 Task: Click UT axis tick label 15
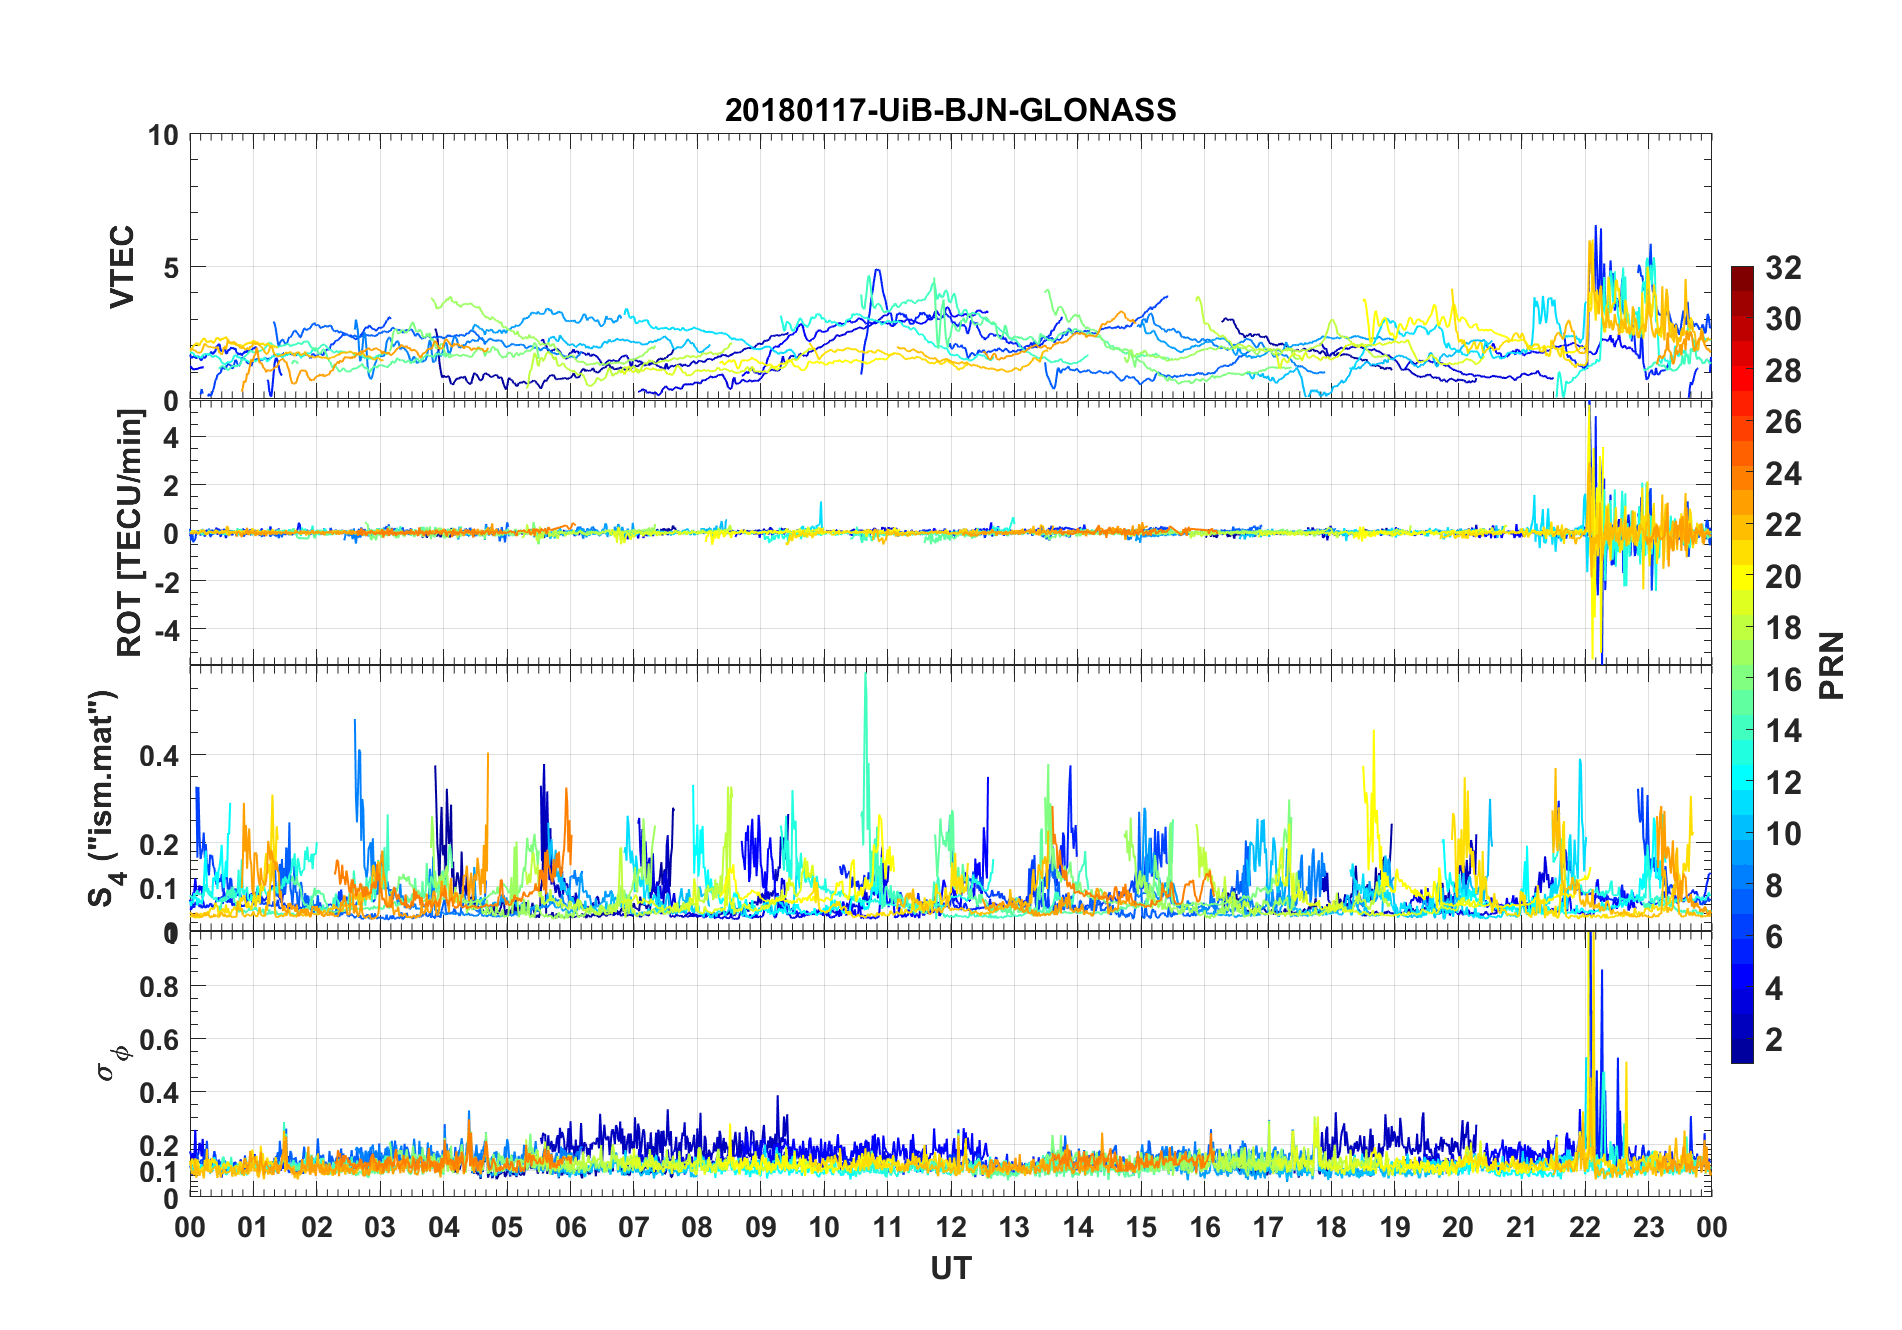point(1141,1228)
